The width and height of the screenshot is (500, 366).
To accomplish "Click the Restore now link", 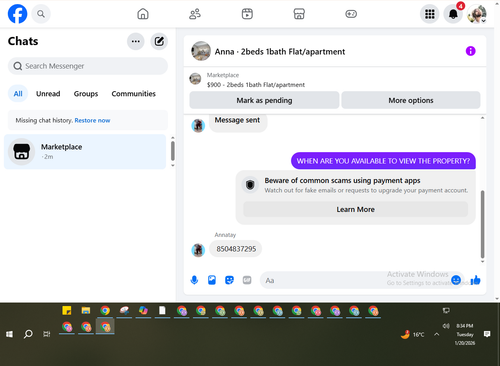I will point(92,120).
